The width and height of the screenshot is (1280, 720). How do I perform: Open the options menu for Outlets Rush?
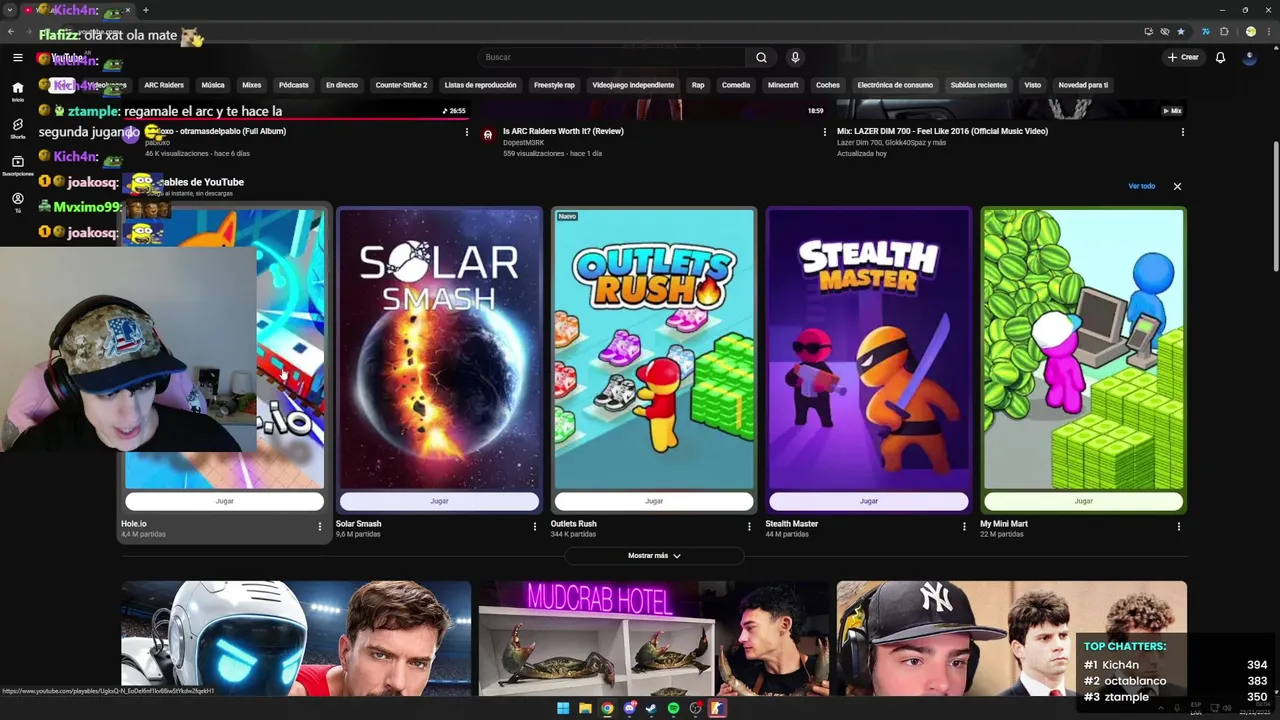click(x=749, y=526)
